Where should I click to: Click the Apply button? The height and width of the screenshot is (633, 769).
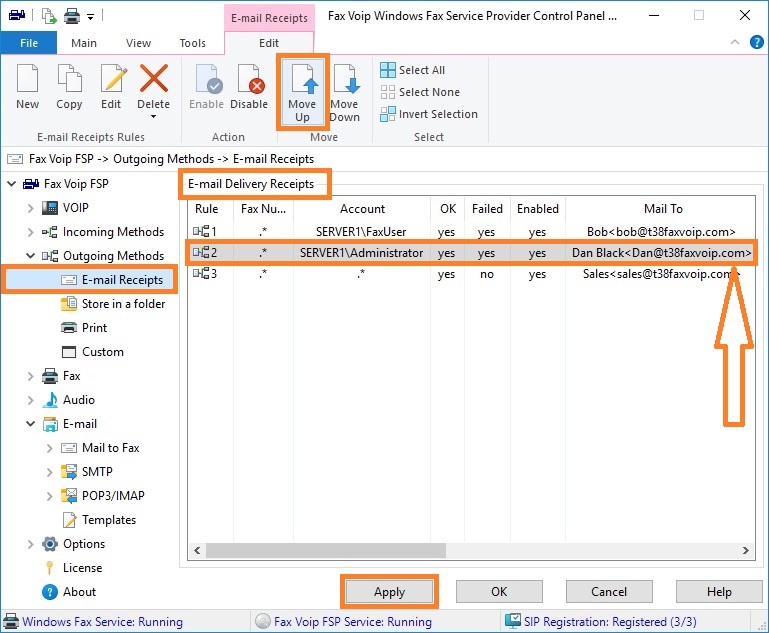389,592
